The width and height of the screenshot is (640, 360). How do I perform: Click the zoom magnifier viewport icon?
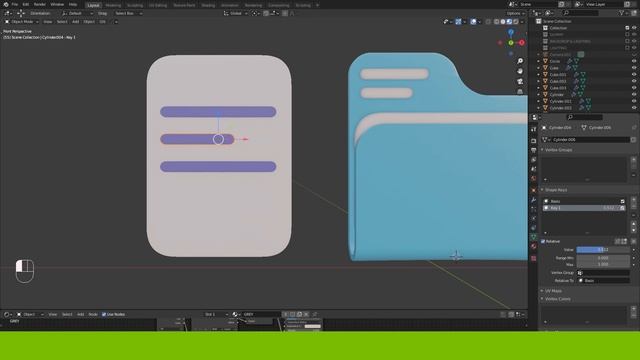[x=520, y=61]
